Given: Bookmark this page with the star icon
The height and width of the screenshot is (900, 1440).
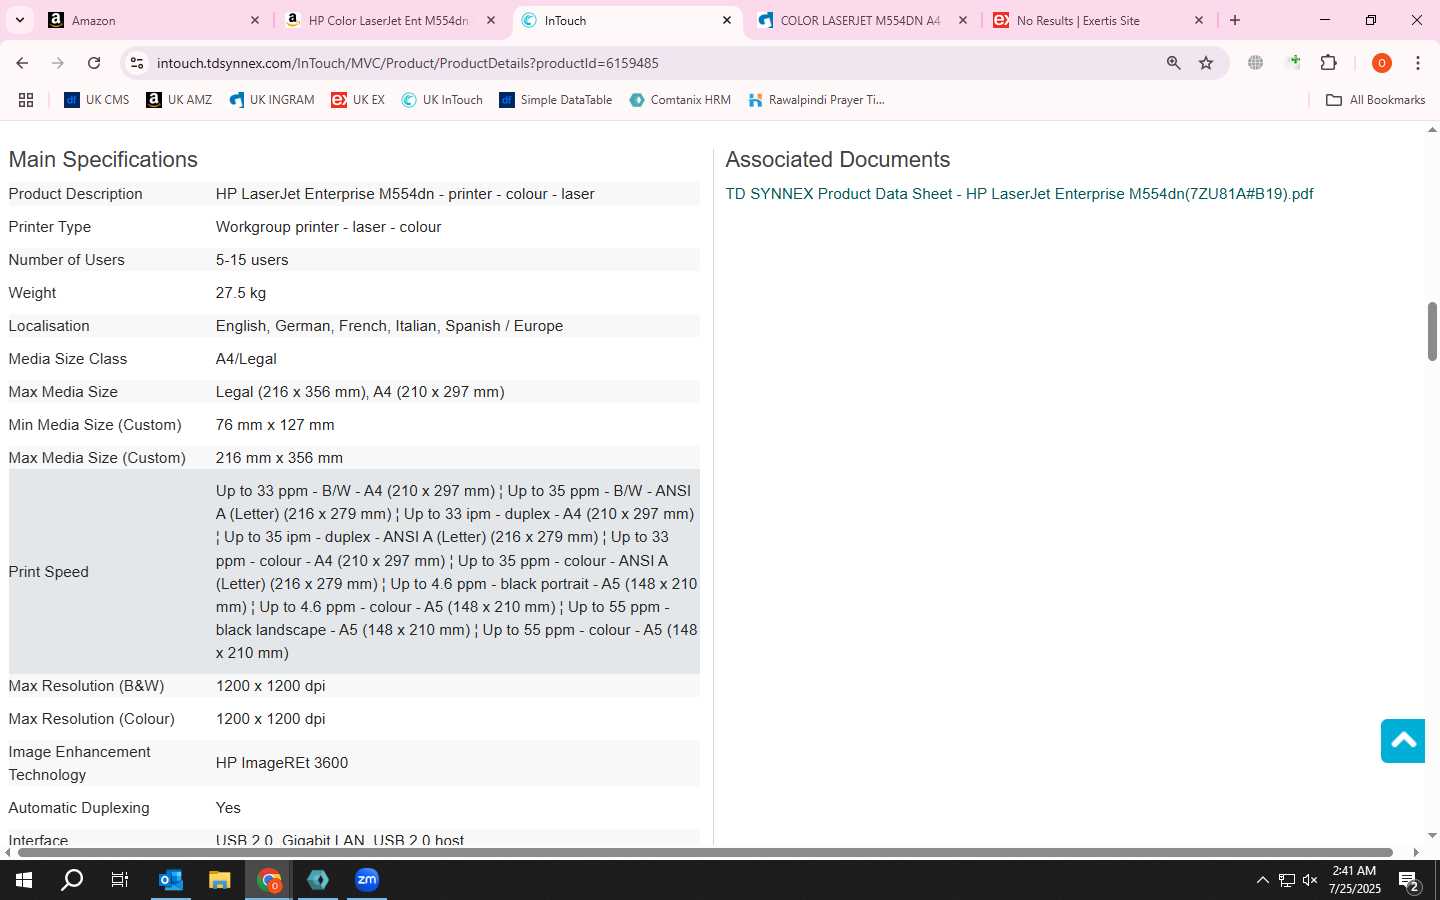Looking at the screenshot, I should click(1206, 63).
